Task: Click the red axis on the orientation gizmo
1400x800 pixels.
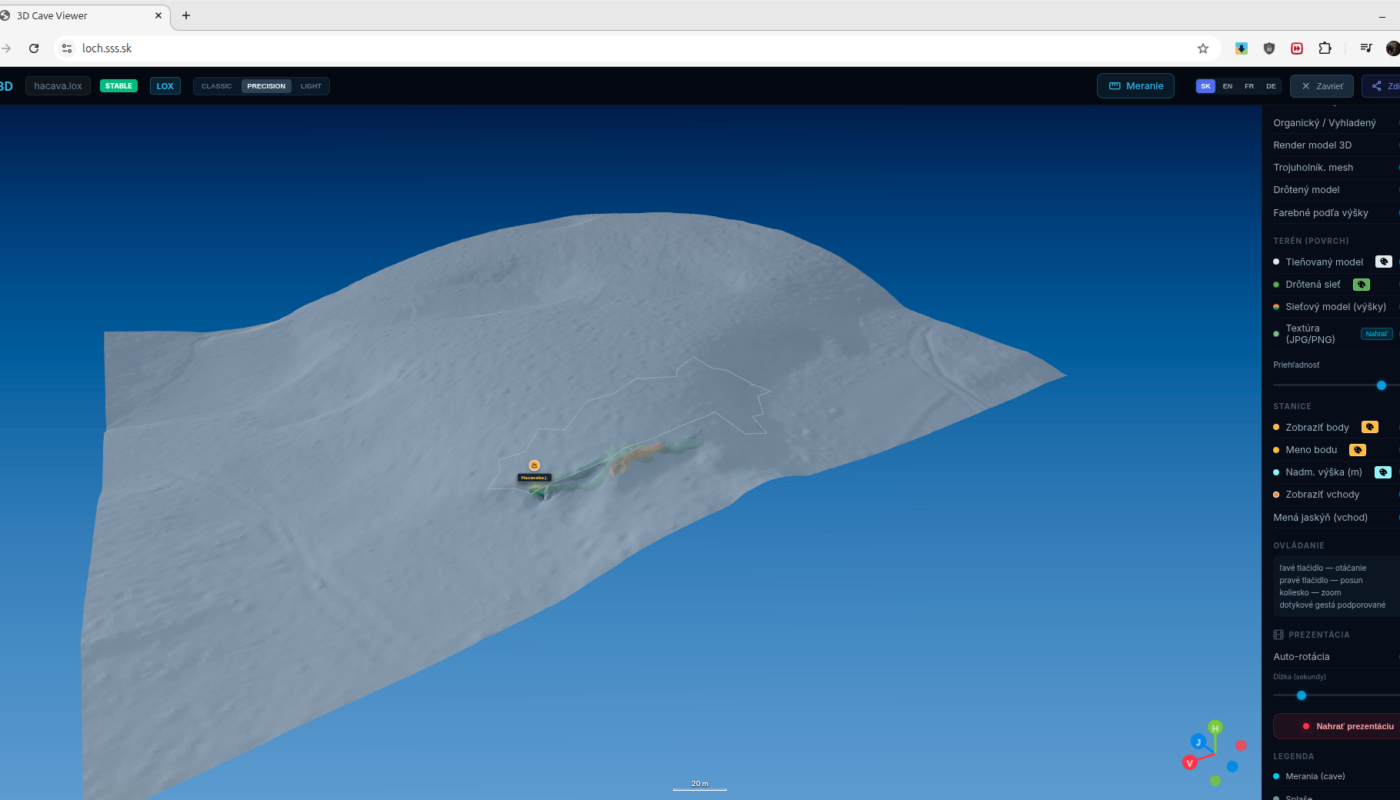Action: [x=1189, y=762]
